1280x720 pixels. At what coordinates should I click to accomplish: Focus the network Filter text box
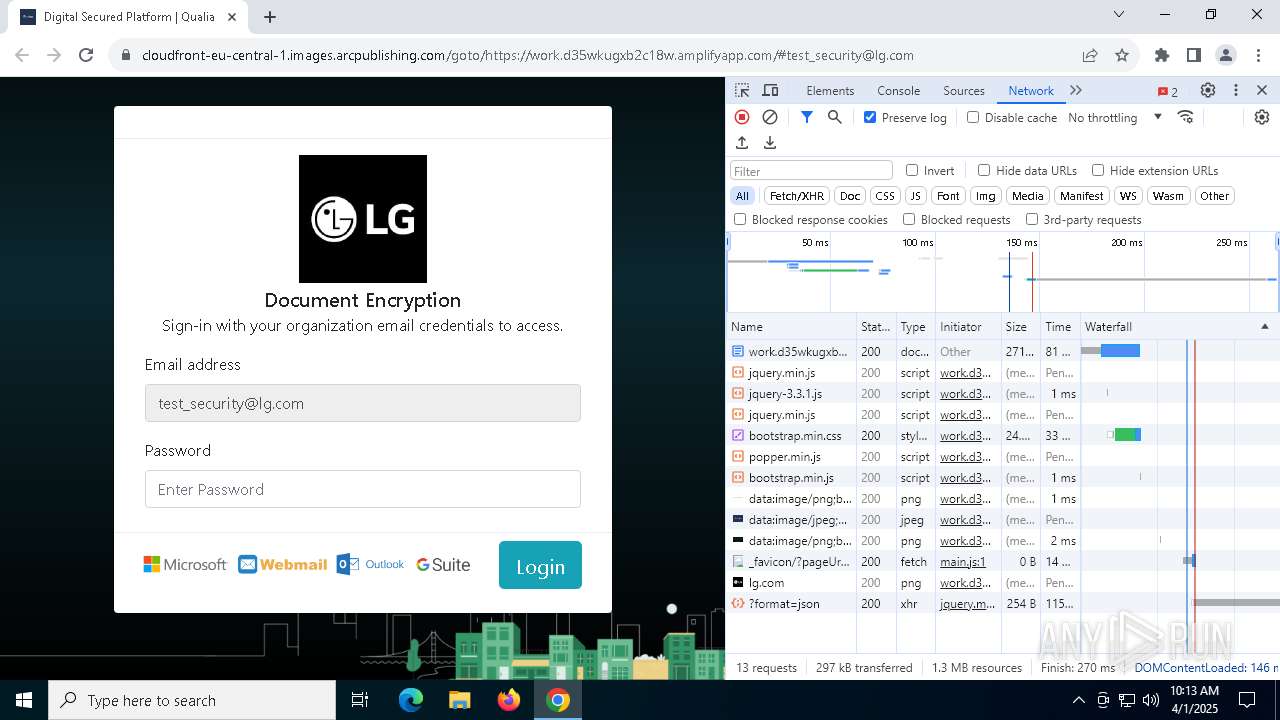(811, 170)
